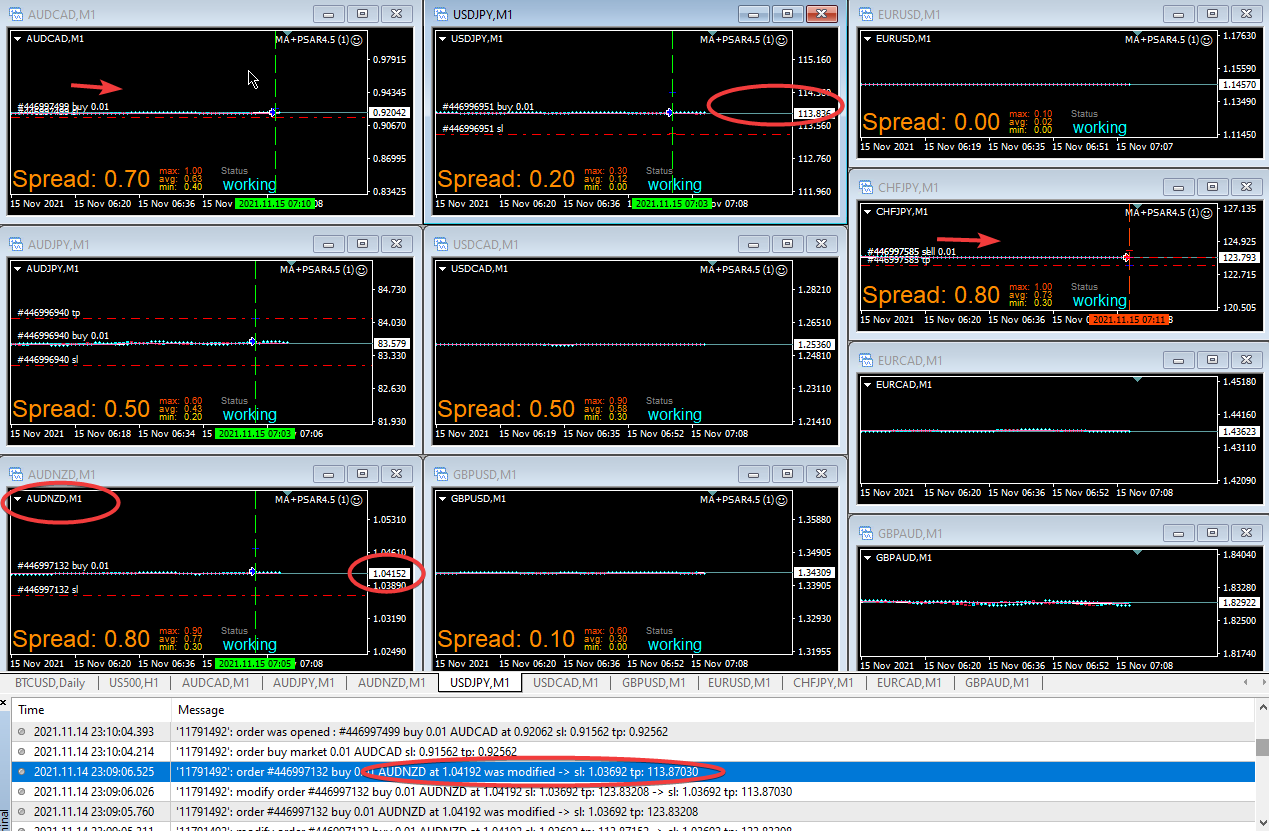Click the 'working' status text on GBPUSD chart
The width and height of the screenshot is (1269, 831).
point(674,644)
